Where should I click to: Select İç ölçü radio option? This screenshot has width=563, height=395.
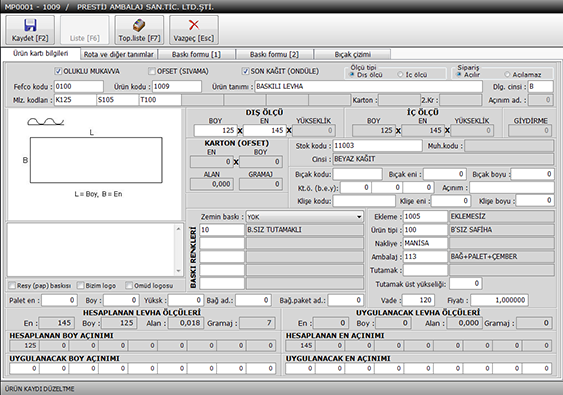(400, 75)
